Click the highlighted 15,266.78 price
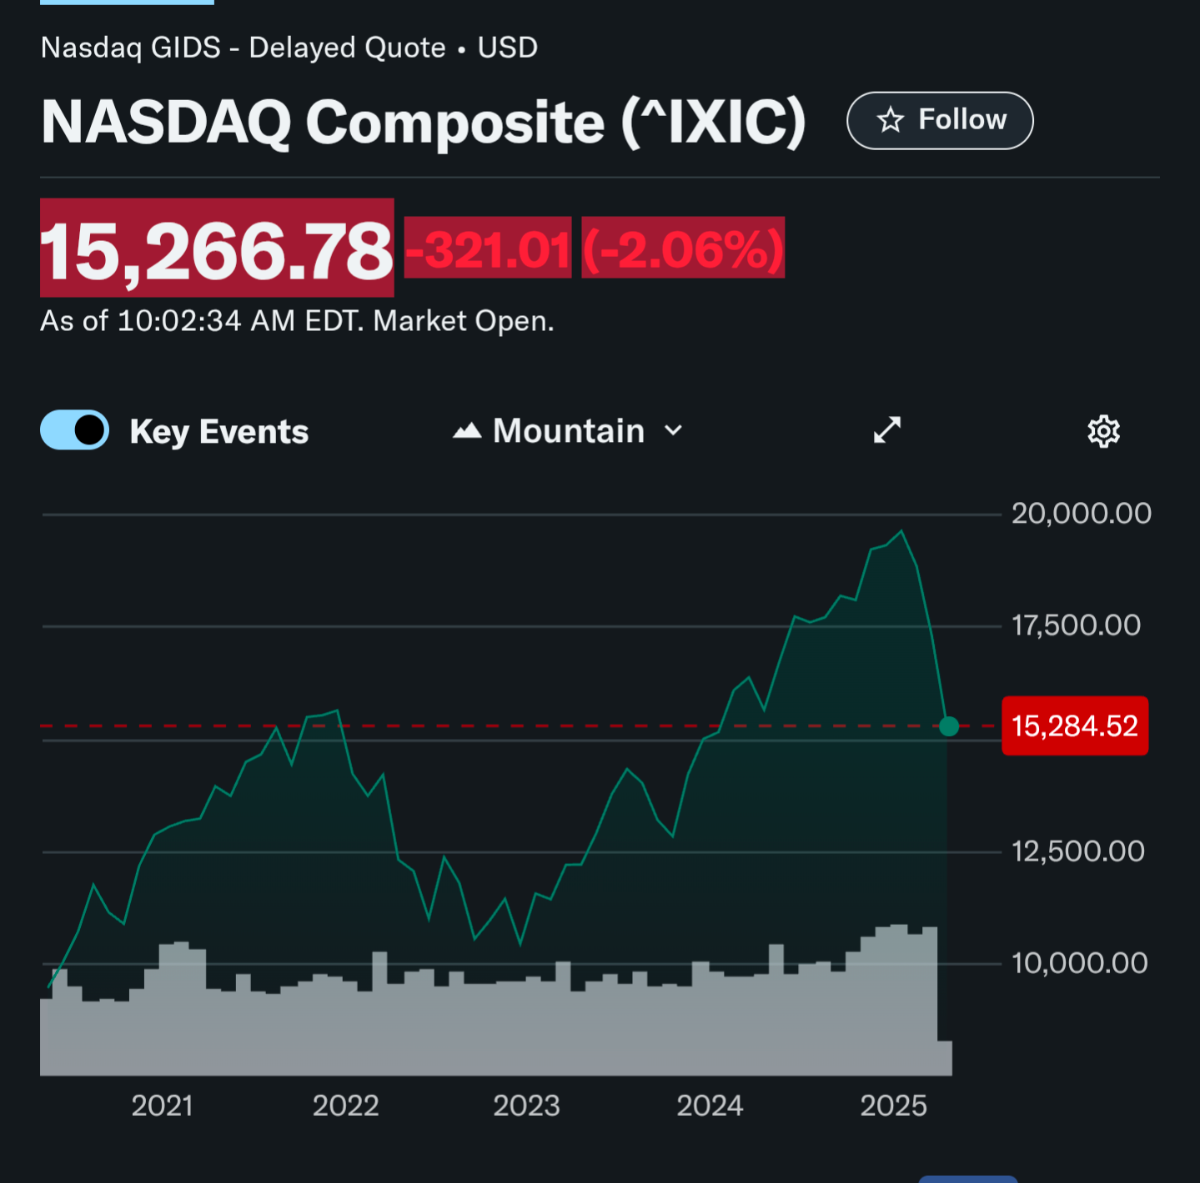 pyautogui.click(x=217, y=249)
